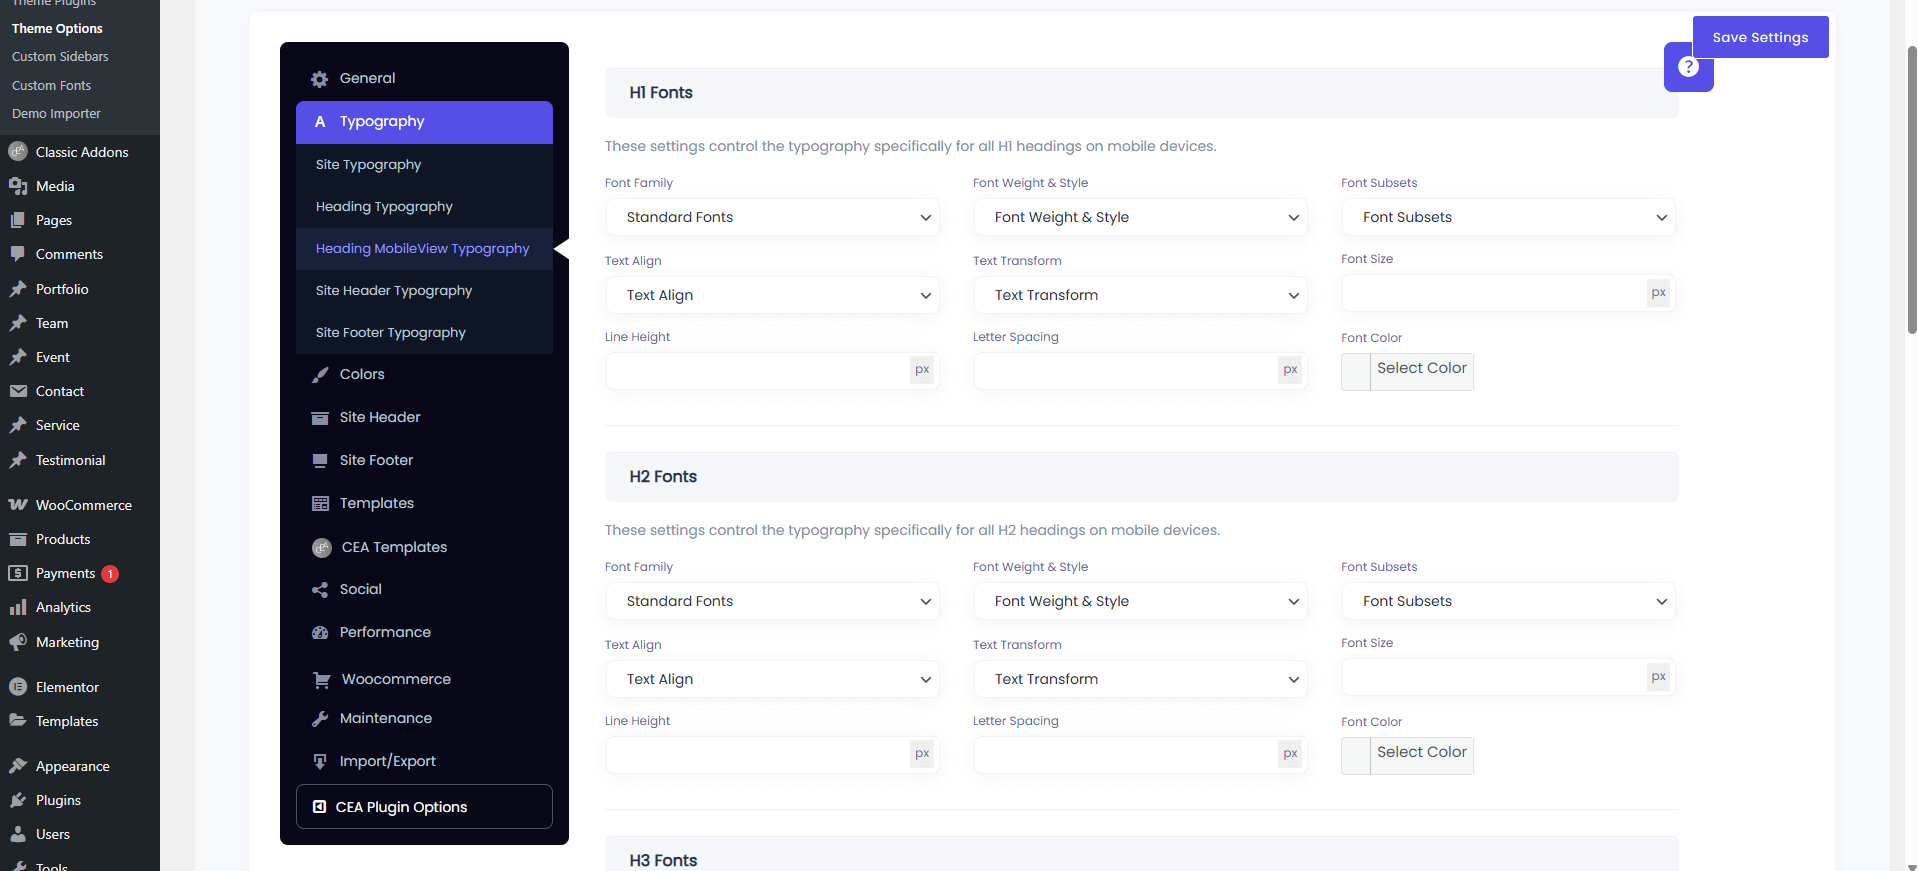This screenshot has width=1918, height=871.
Task: Click the Site Footer panel icon
Action: point(320,461)
